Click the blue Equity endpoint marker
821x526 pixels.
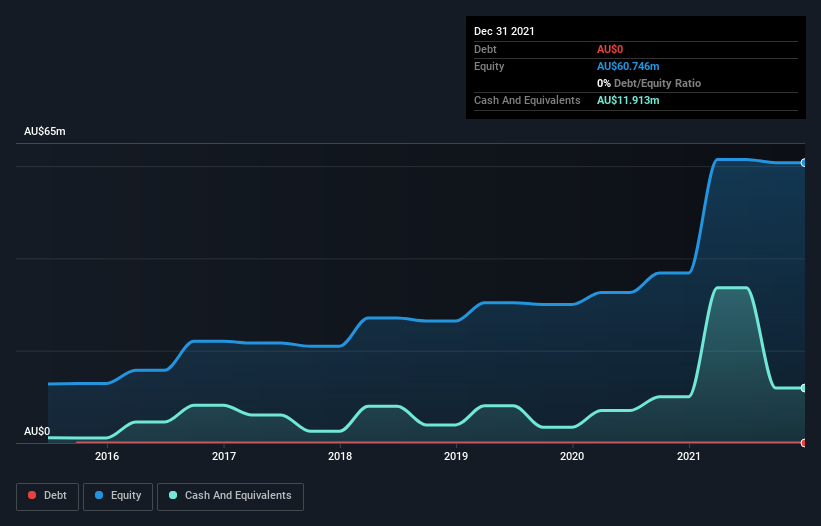804,163
